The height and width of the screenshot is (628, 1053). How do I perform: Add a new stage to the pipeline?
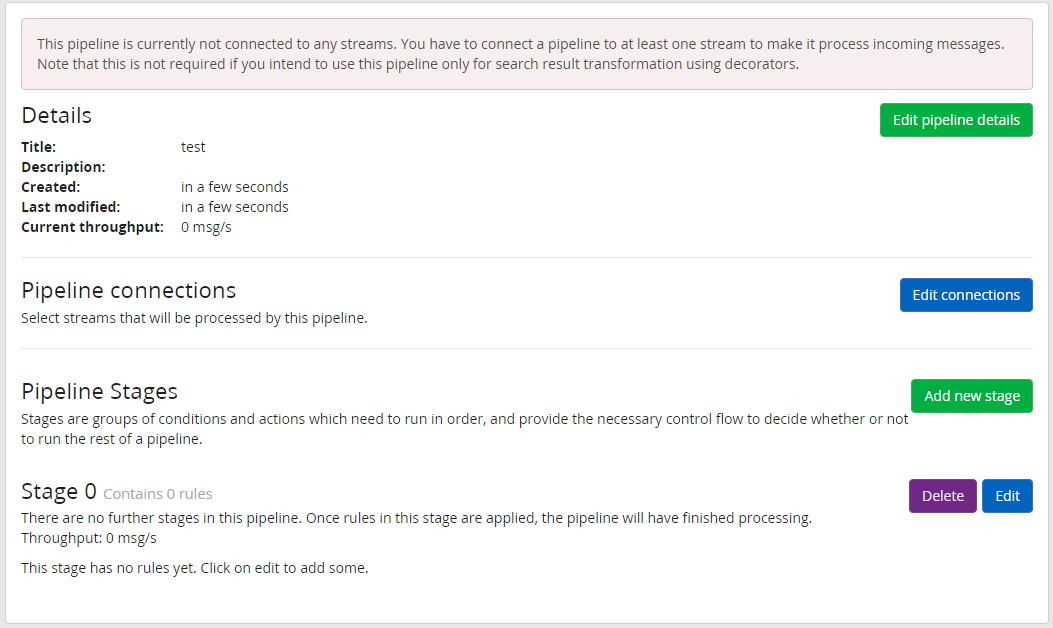[x=971, y=396]
